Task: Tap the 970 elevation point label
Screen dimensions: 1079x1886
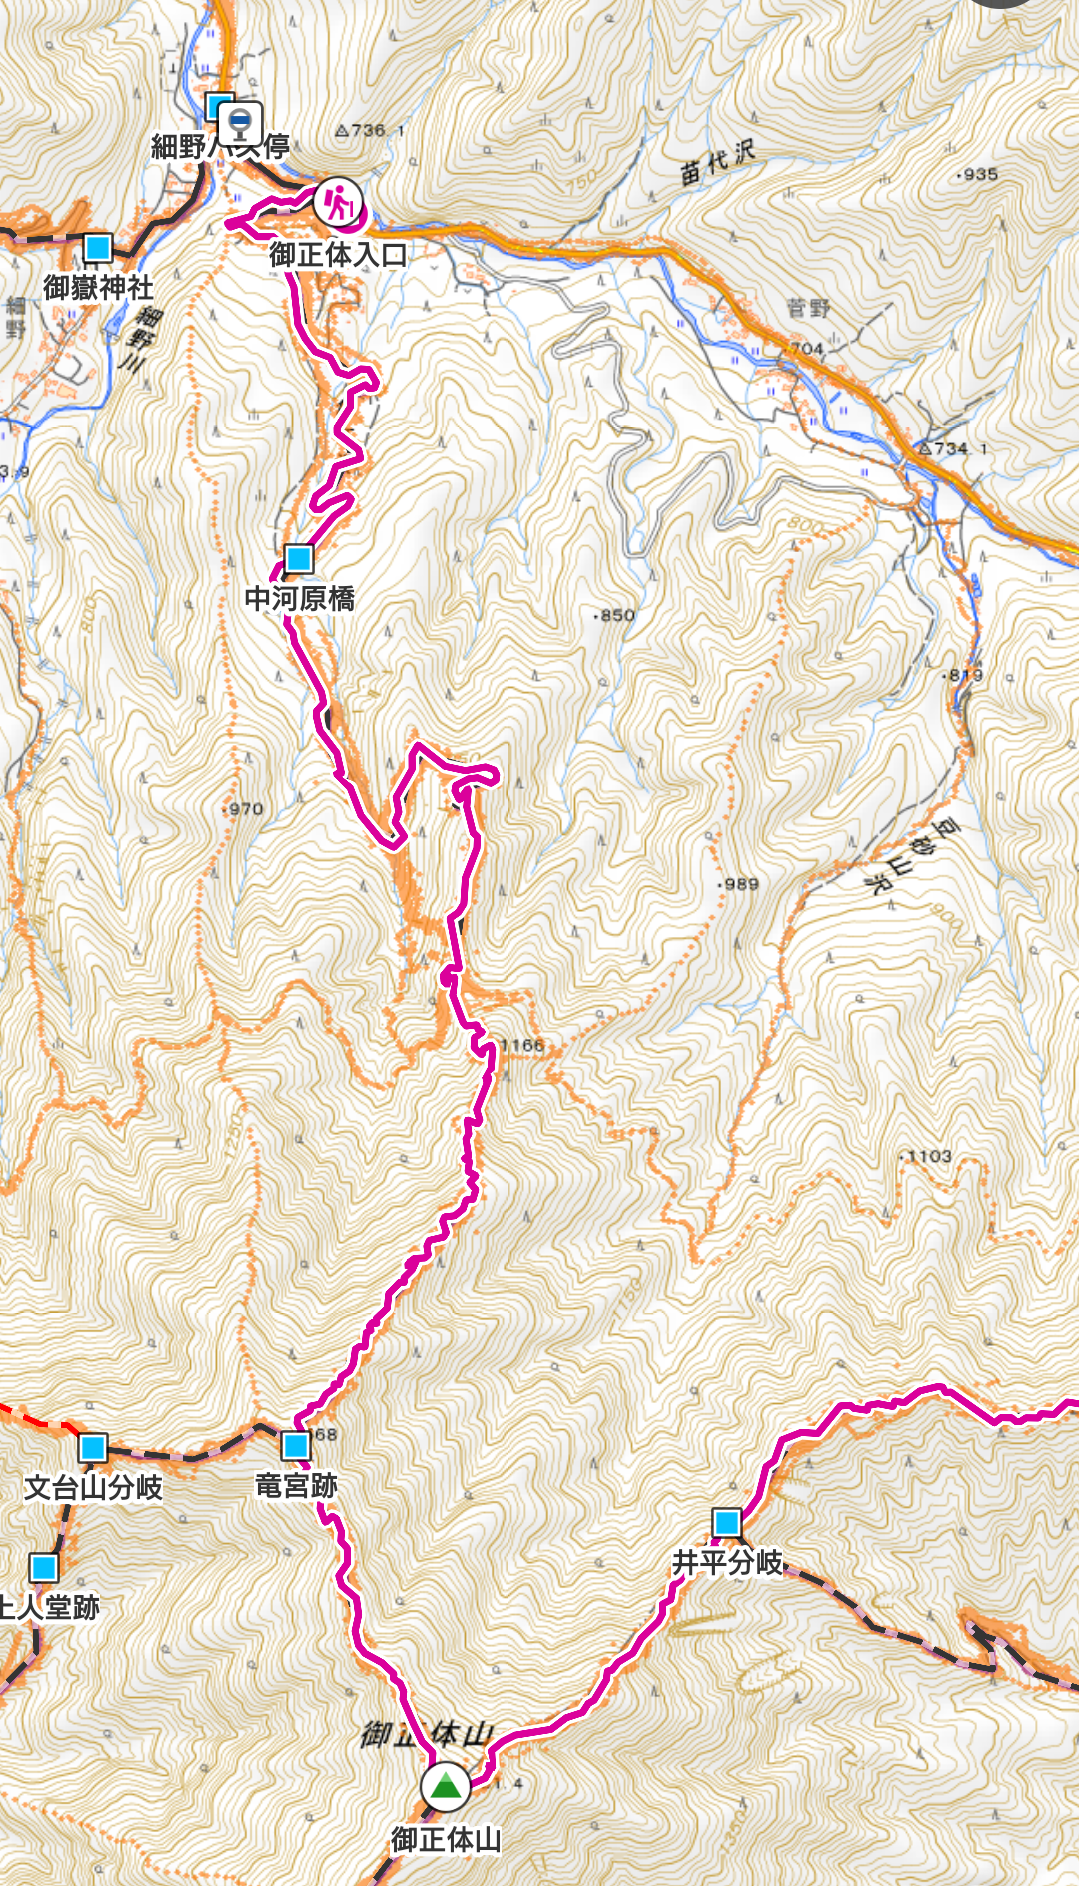Action: (245, 808)
